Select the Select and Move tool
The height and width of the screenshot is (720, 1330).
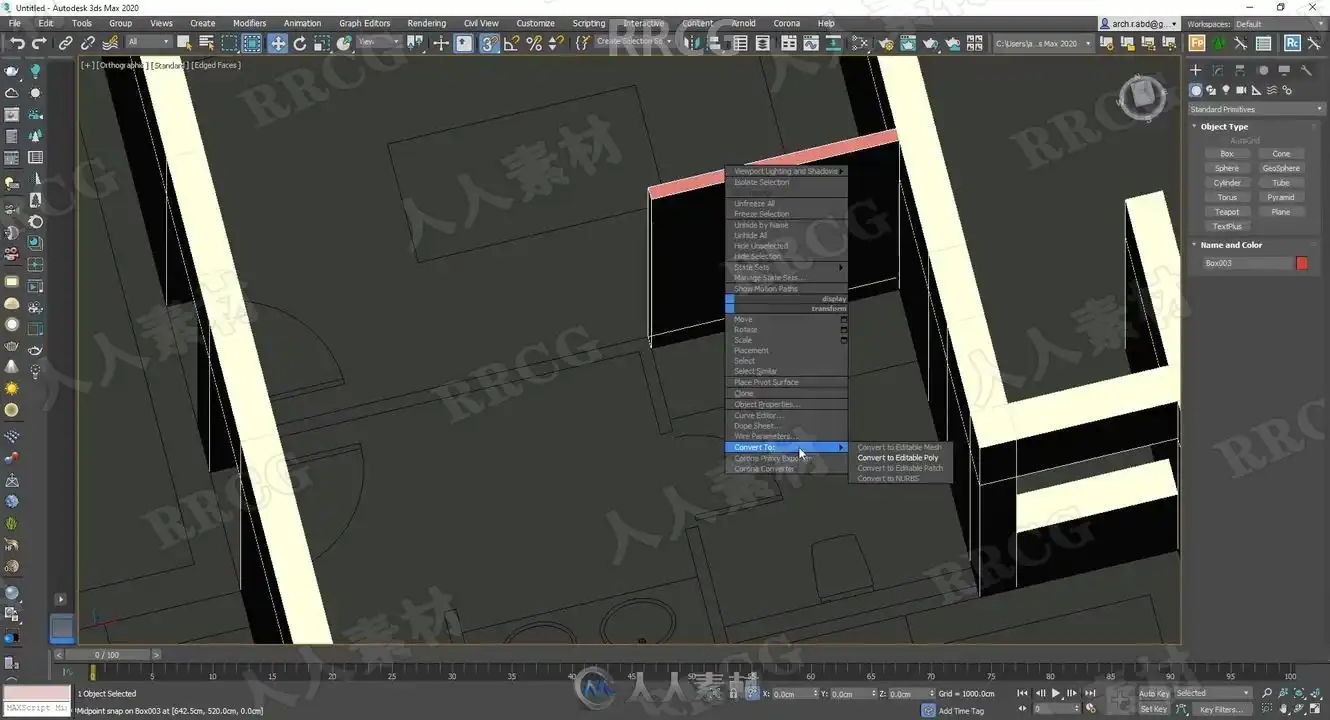click(x=277, y=43)
